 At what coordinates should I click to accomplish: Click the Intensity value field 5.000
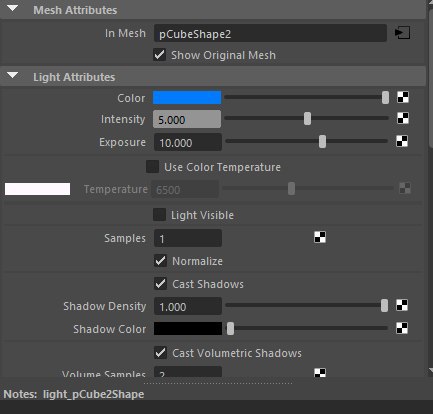pyautogui.click(x=187, y=119)
